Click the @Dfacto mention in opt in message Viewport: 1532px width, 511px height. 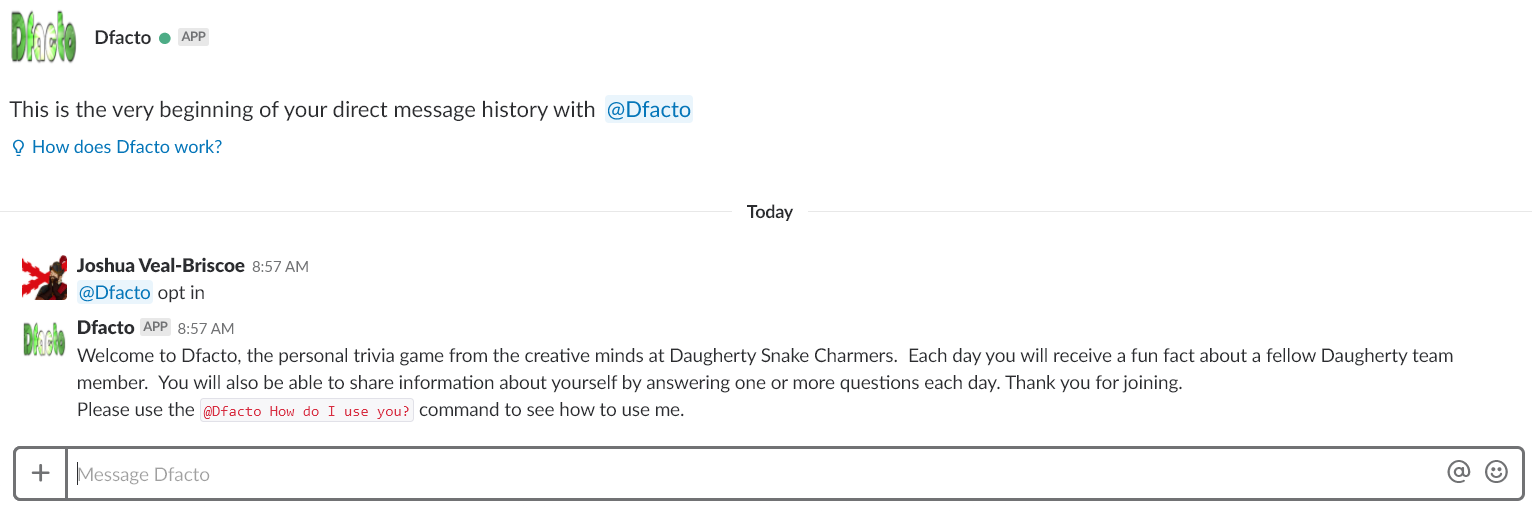(115, 292)
